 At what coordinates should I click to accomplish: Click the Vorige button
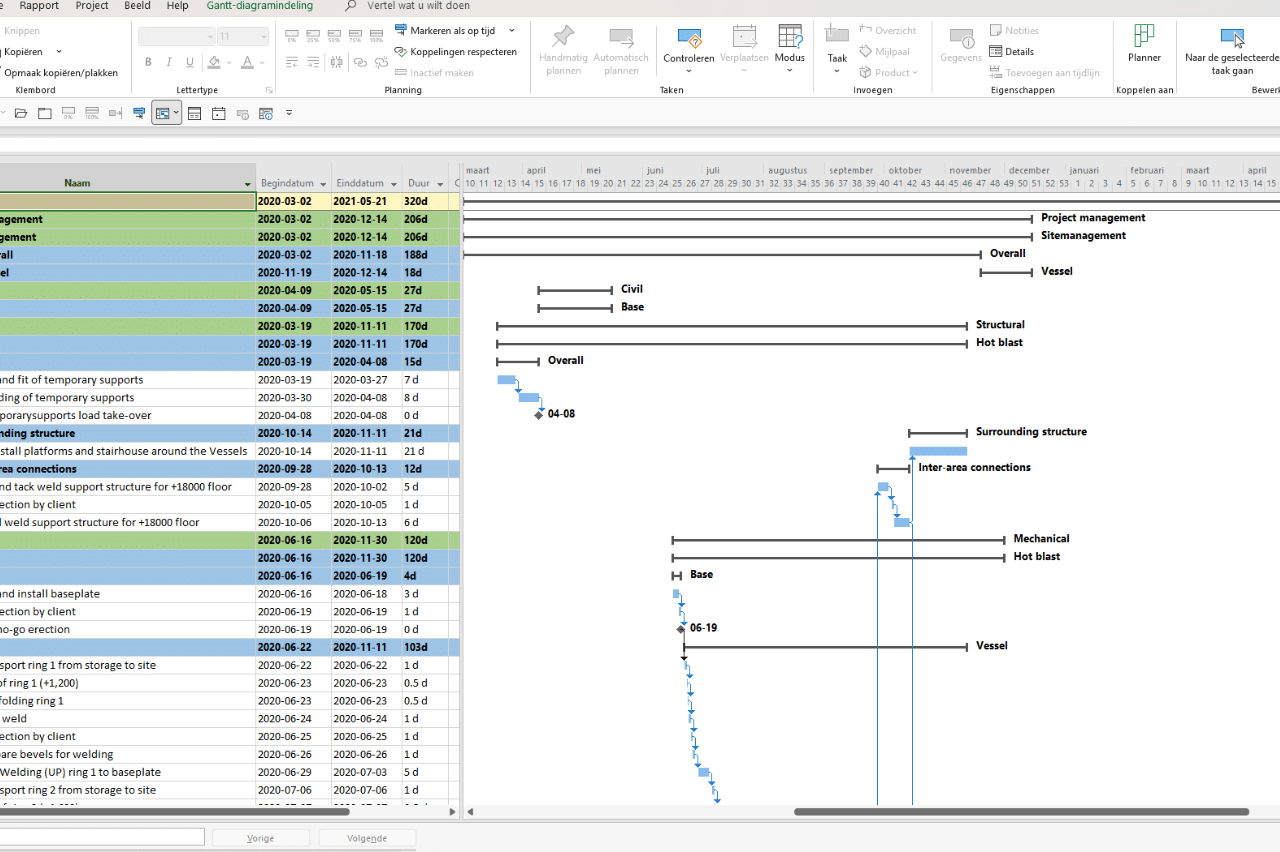(x=261, y=837)
